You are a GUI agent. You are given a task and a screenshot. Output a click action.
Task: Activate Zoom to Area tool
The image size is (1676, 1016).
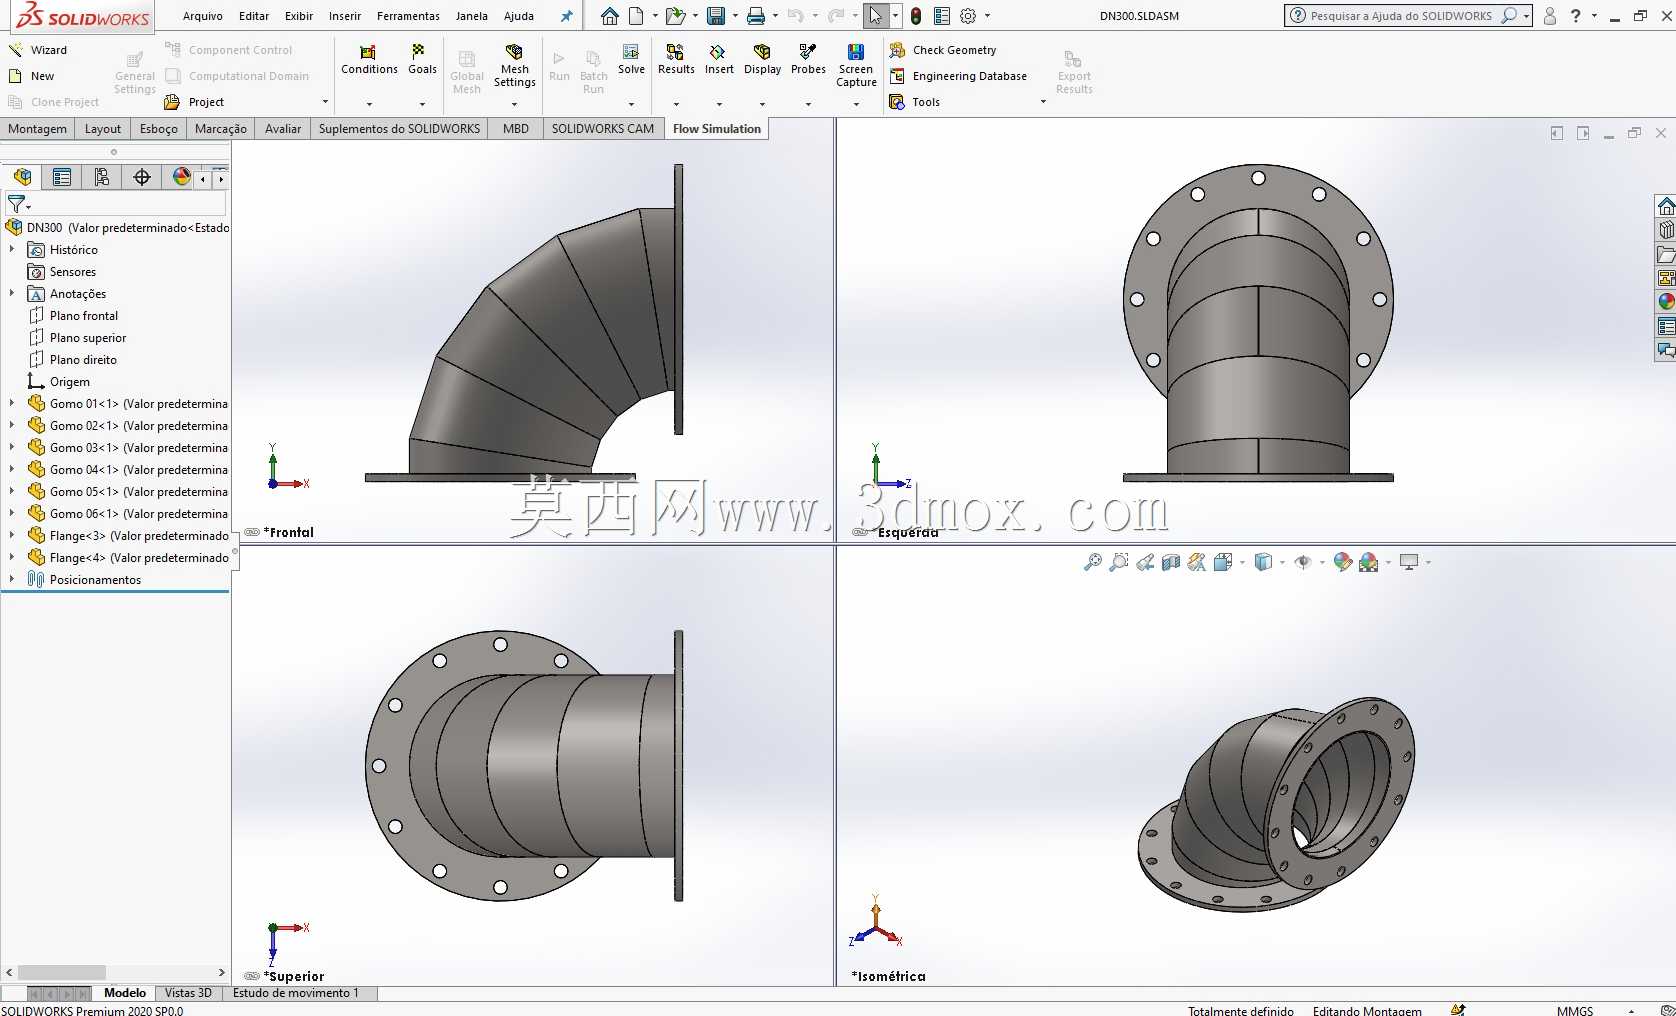click(1119, 562)
